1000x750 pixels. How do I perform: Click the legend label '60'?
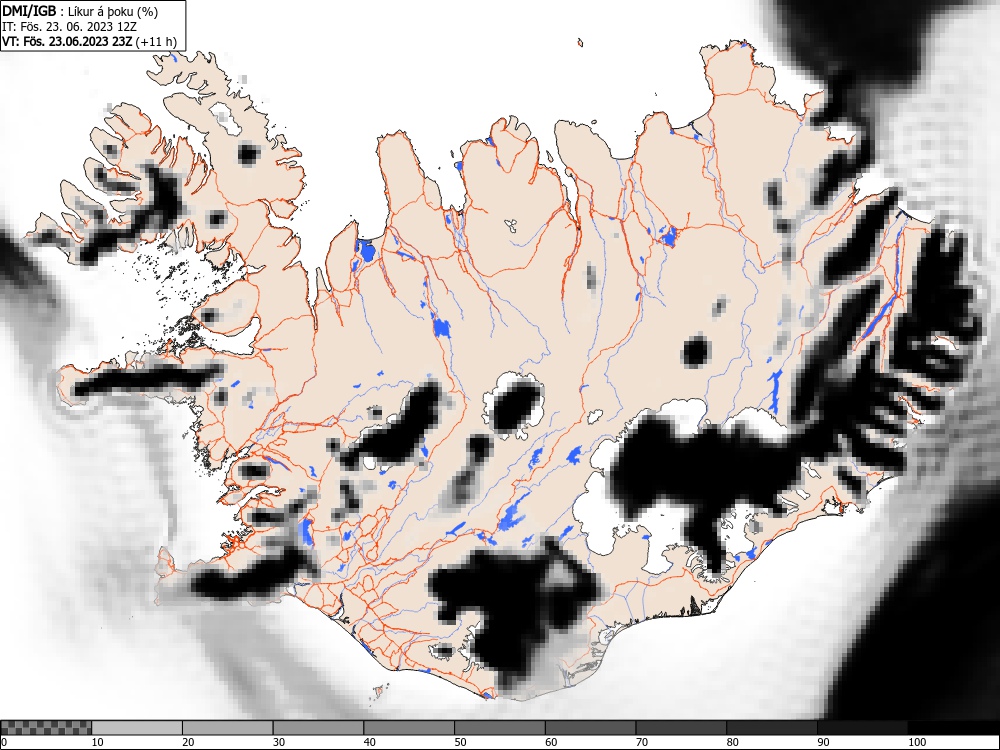click(x=551, y=742)
